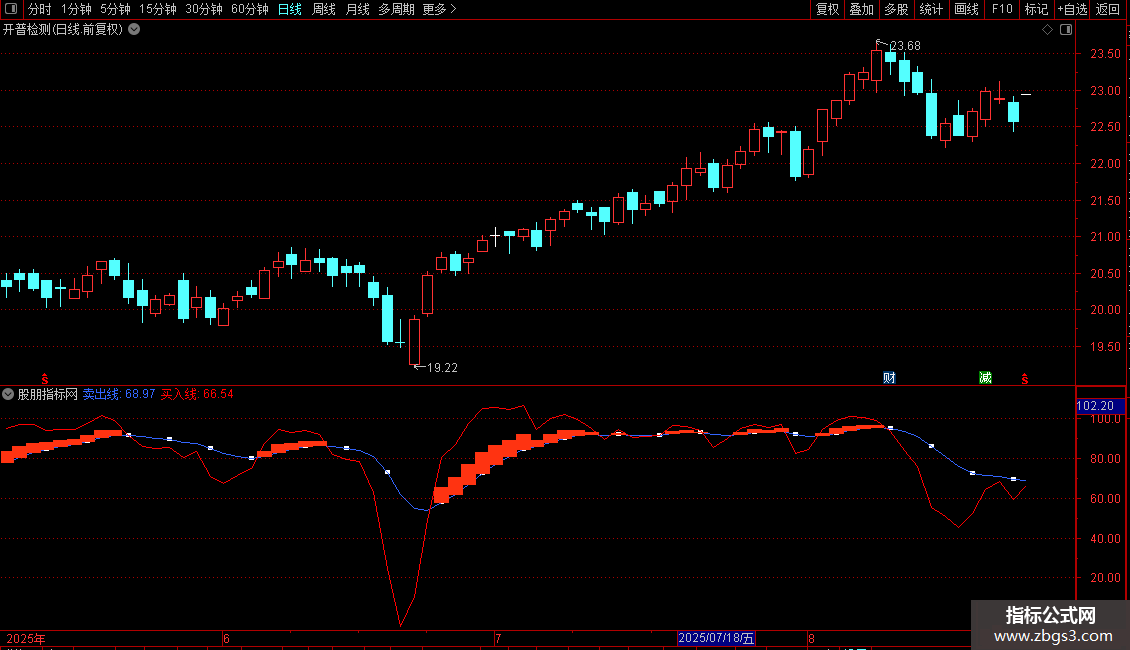Viewport: 1130px width, 650px height.
Task: Click the 19.50 price axis label
Action: pyautogui.click(x=1105, y=347)
